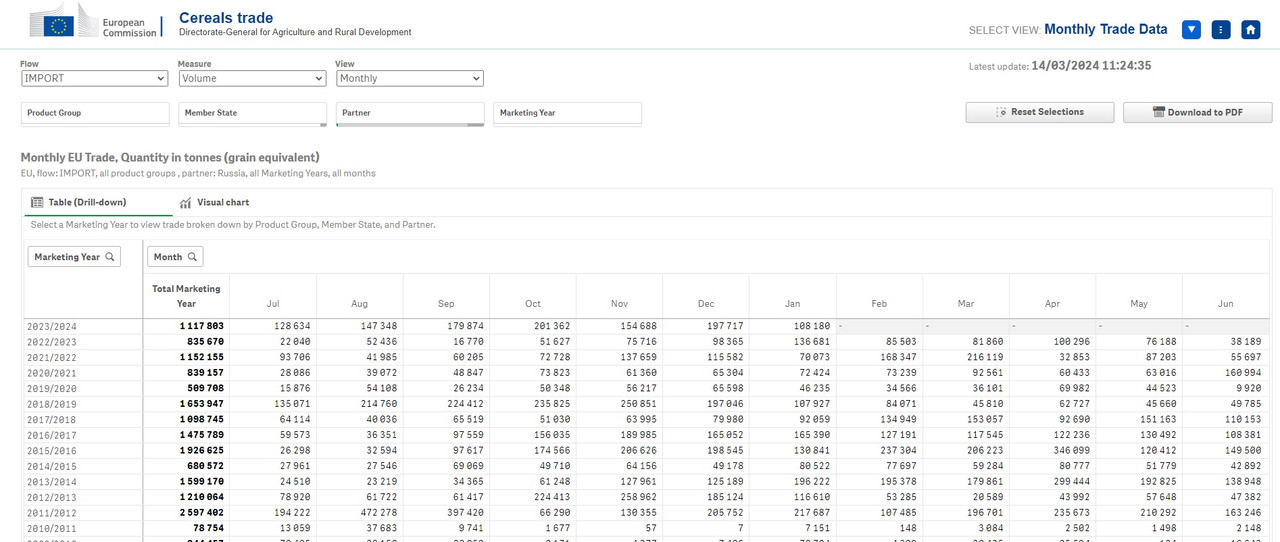Click the cell value 299 444

pyautogui.click(x=1071, y=482)
